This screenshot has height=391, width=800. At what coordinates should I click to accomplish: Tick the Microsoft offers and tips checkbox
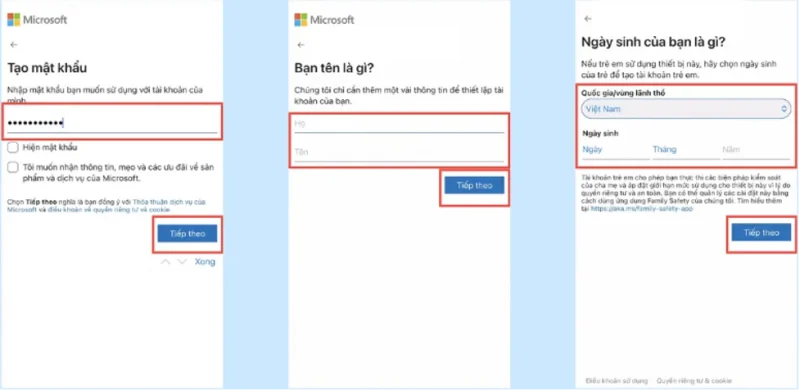click(x=13, y=167)
